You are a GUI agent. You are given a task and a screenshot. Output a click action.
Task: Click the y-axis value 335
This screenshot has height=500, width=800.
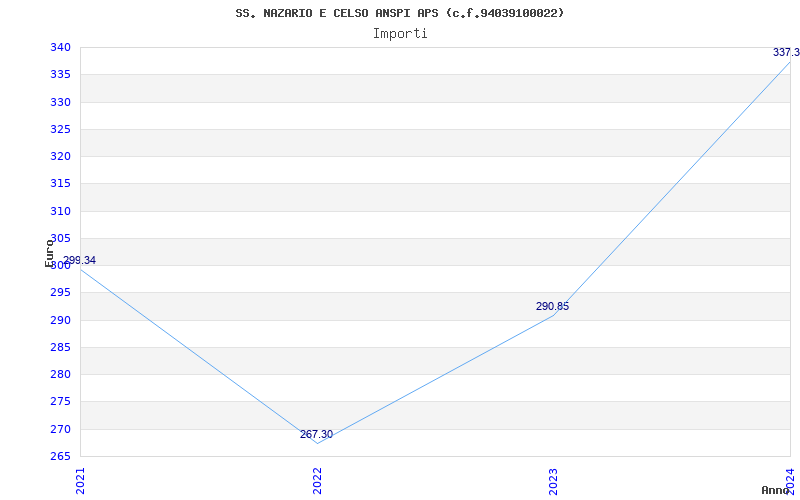click(x=59, y=74)
